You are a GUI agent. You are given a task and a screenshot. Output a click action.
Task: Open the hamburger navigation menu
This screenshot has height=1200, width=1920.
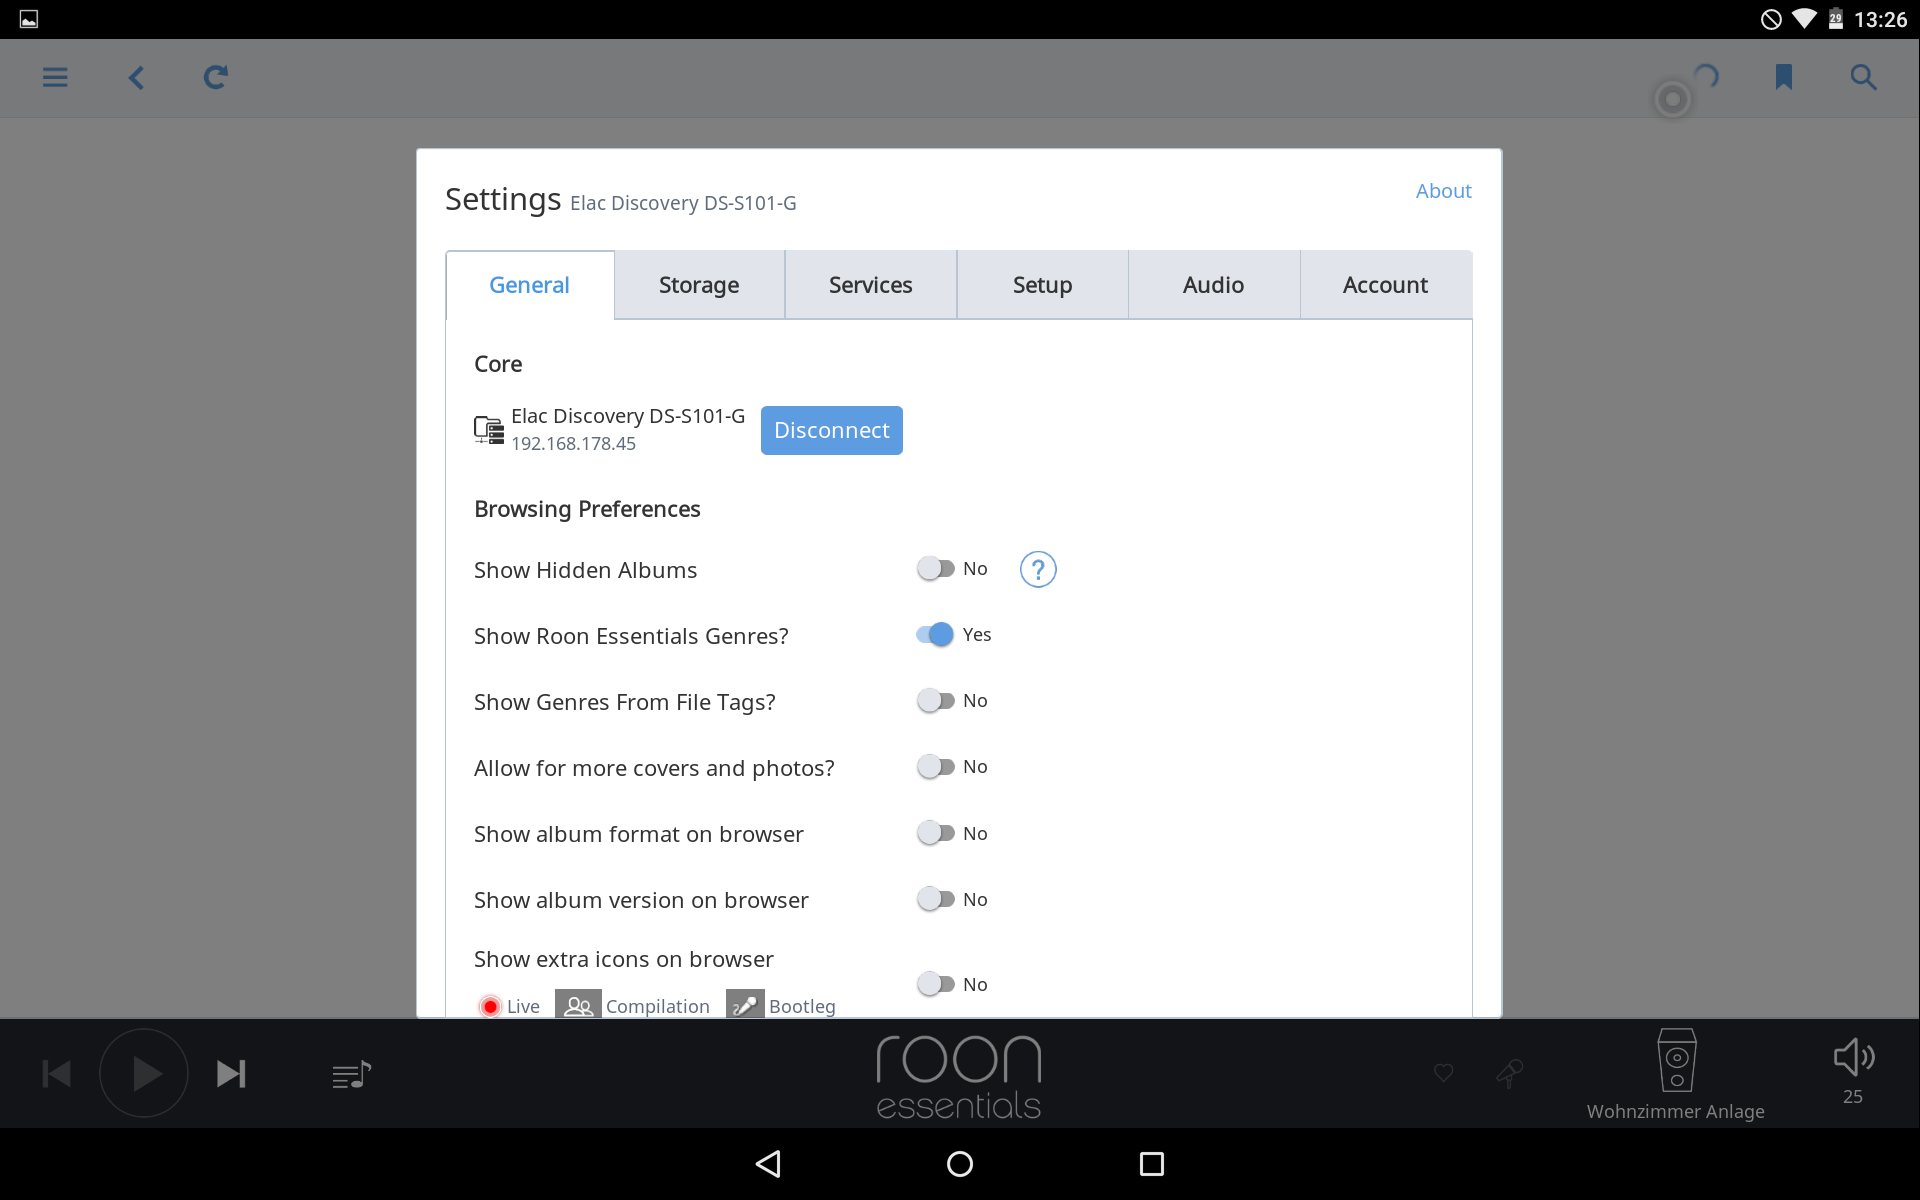[55, 77]
